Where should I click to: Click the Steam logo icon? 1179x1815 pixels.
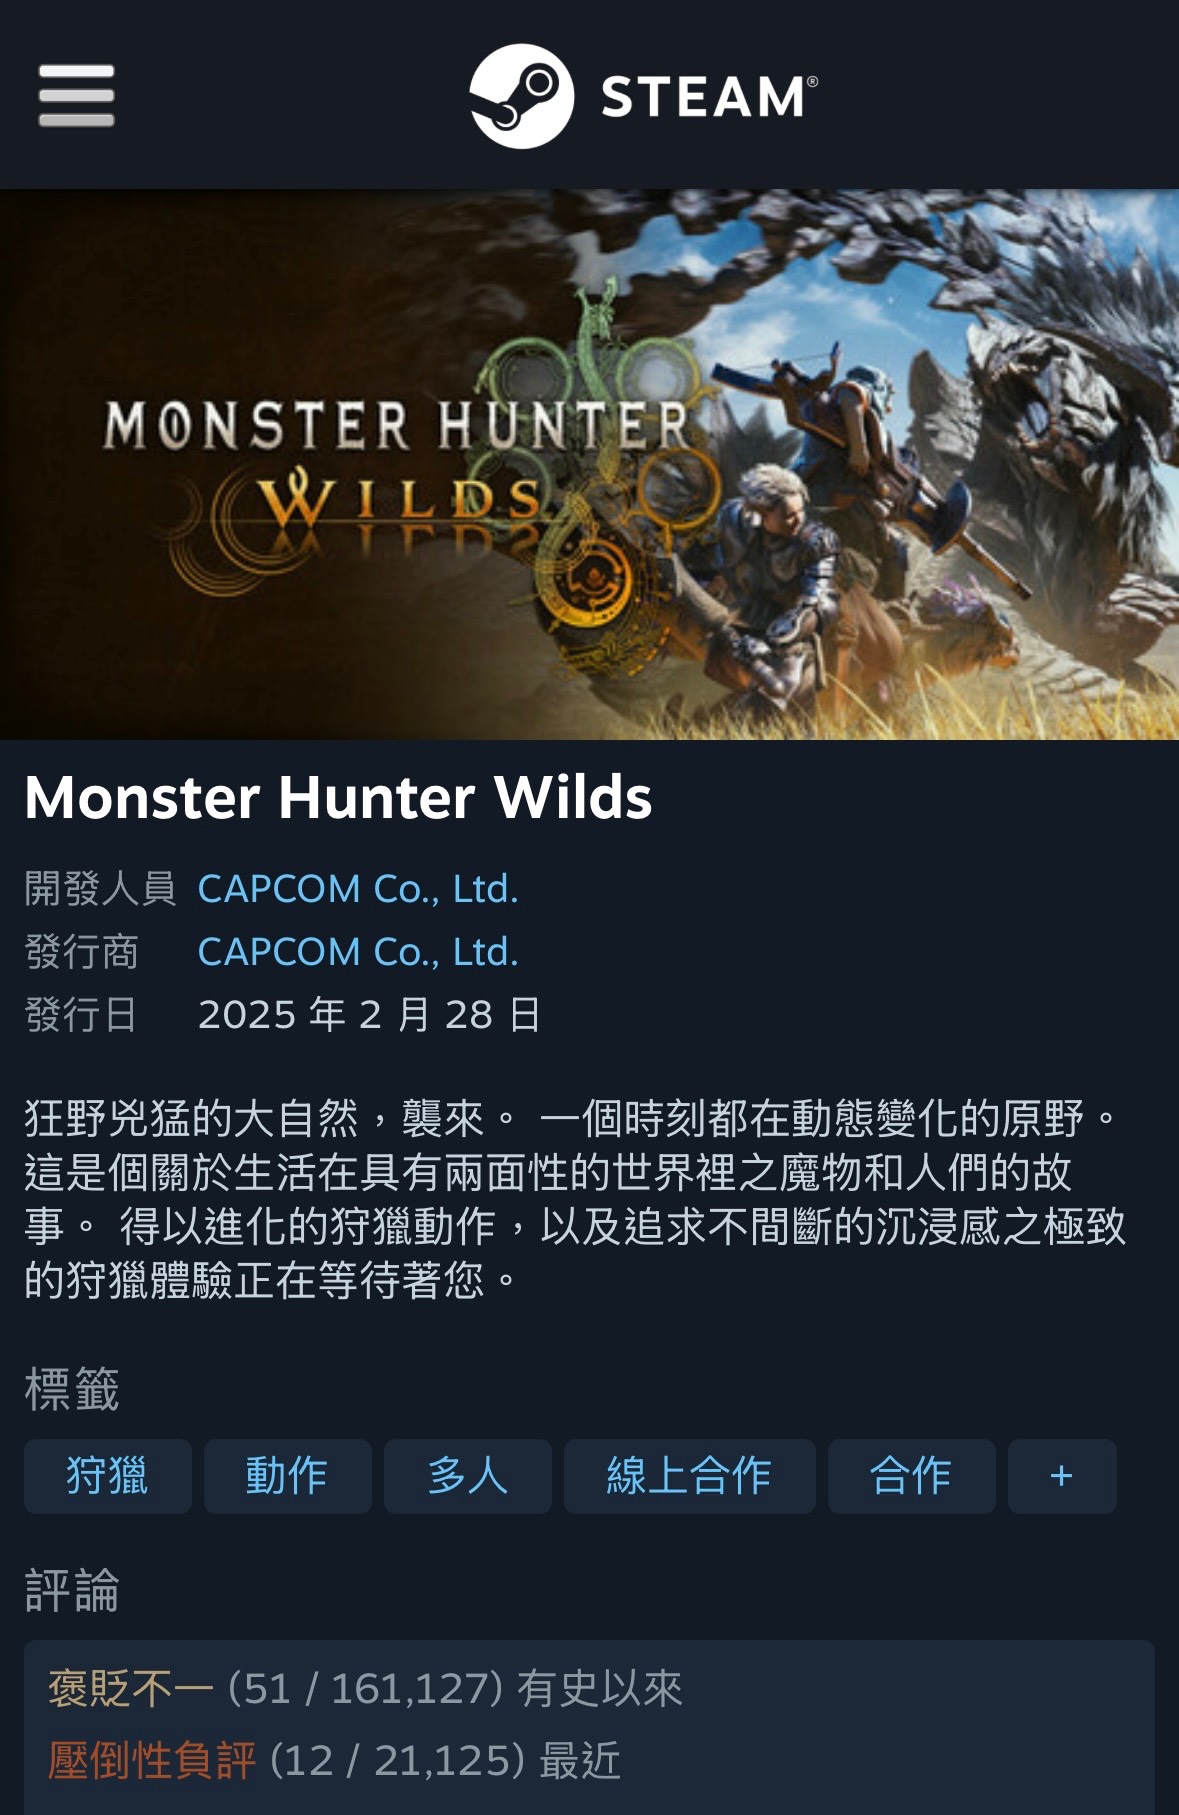click(x=521, y=96)
